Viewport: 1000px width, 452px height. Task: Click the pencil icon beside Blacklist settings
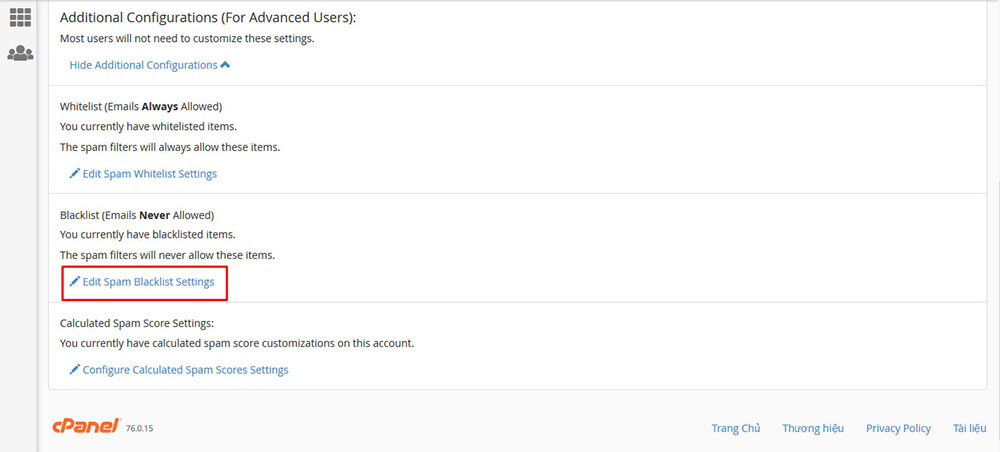(75, 281)
